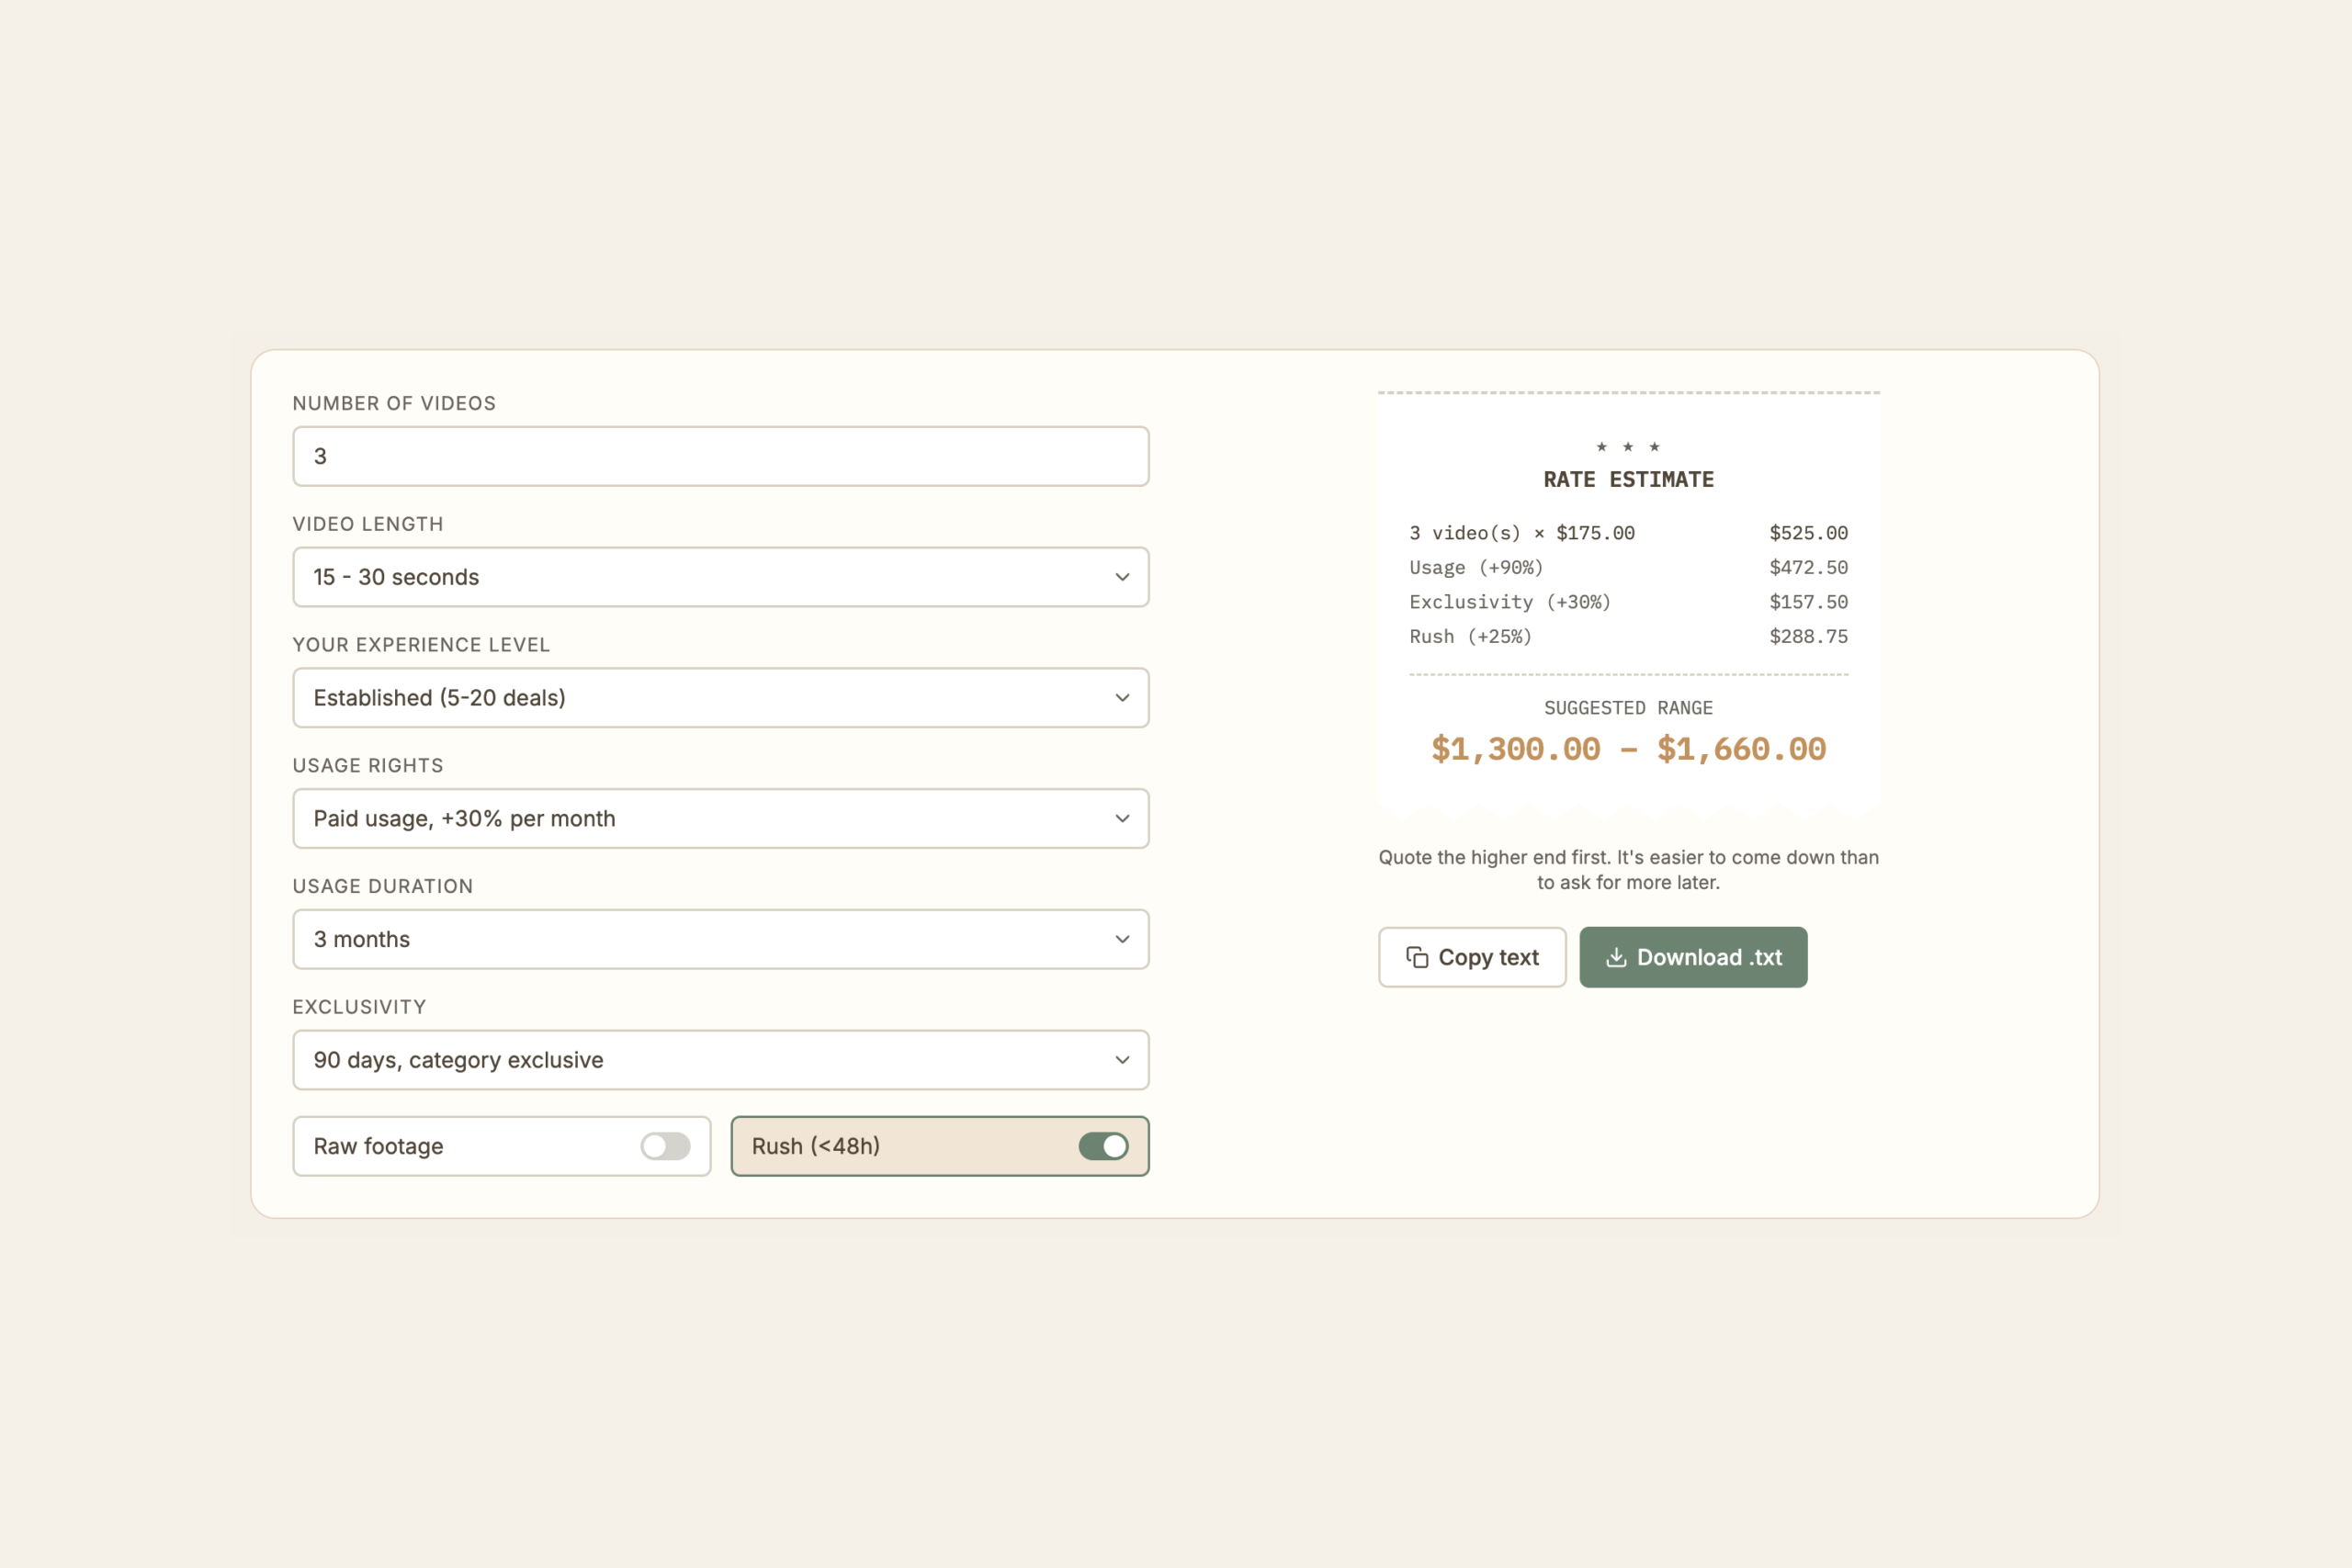Click the copy icon in Copy text button
Image resolution: width=2352 pixels, height=1568 pixels.
1417,957
